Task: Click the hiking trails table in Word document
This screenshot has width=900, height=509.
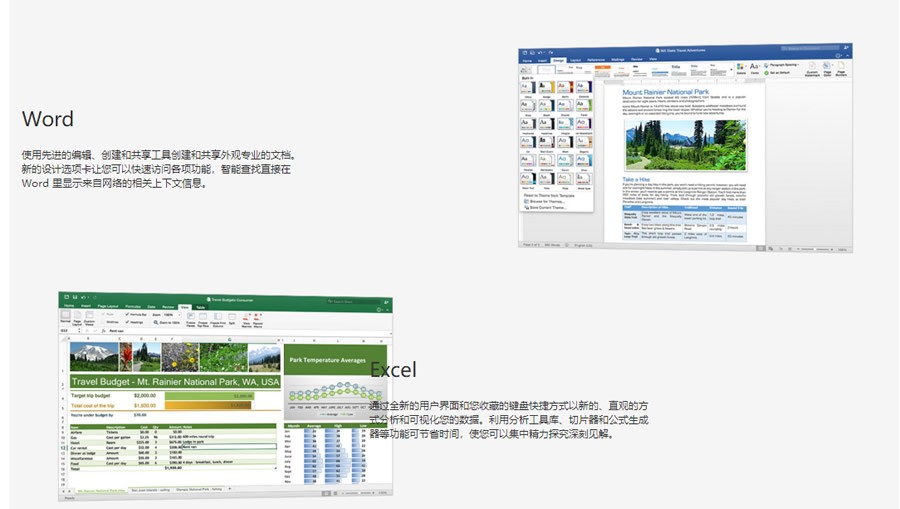Action: [684, 223]
